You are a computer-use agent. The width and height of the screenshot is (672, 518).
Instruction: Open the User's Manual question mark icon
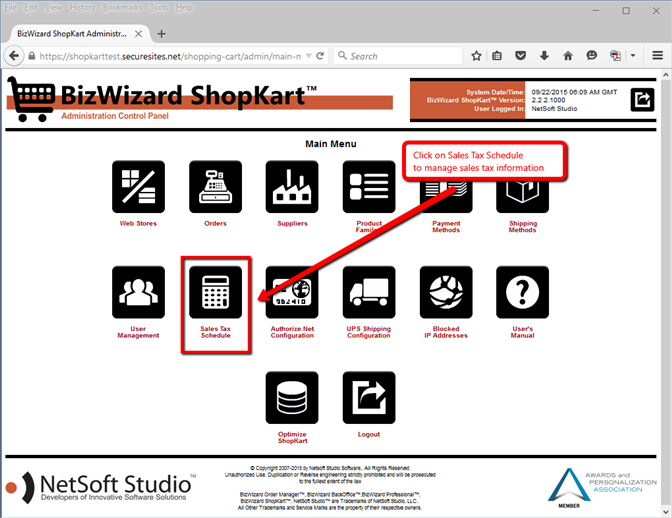click(522, 292)
